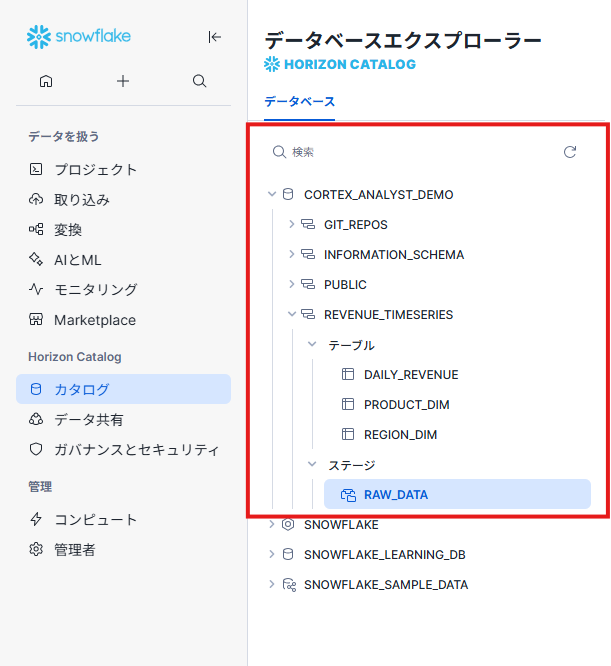Click the プロジェクト terminal icon
Image resolution: width=611 pixels, height=666 pixels.
(36, 169)
